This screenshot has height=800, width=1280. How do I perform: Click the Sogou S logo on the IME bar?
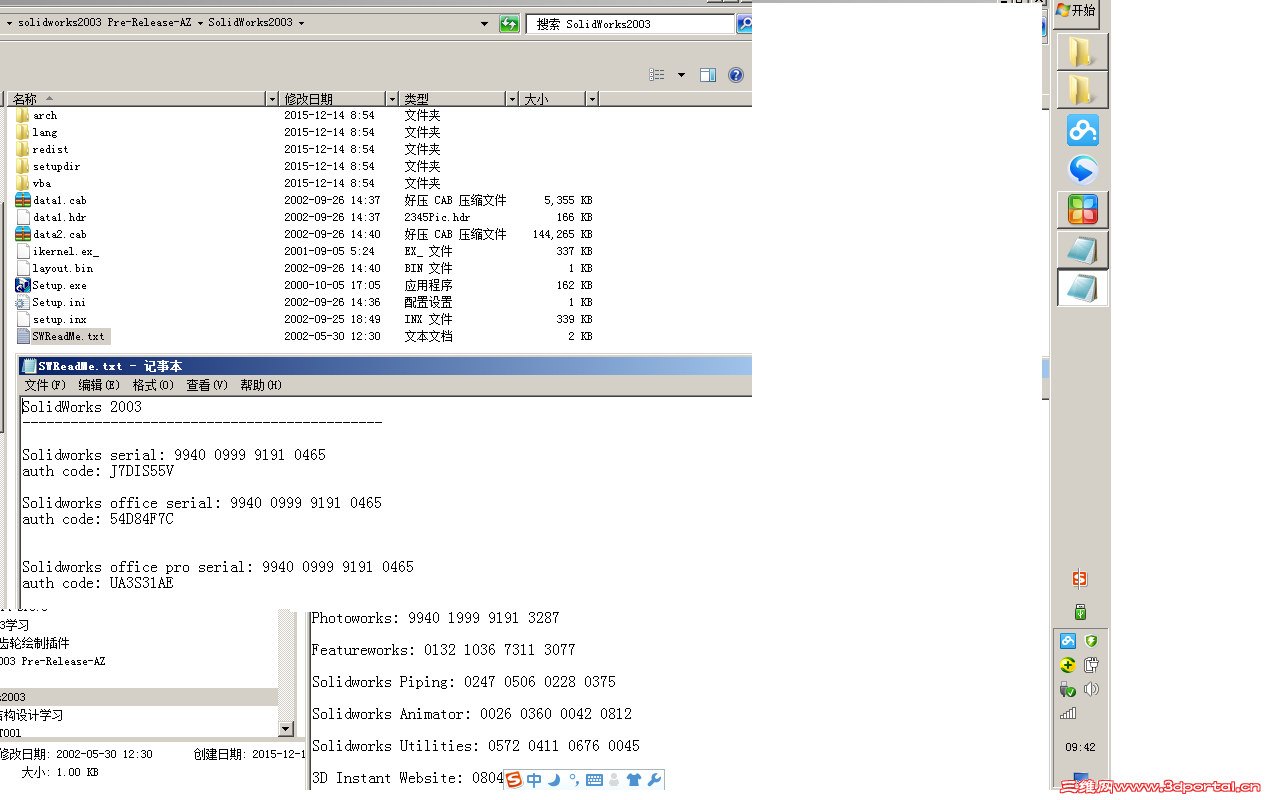[514, 780]
